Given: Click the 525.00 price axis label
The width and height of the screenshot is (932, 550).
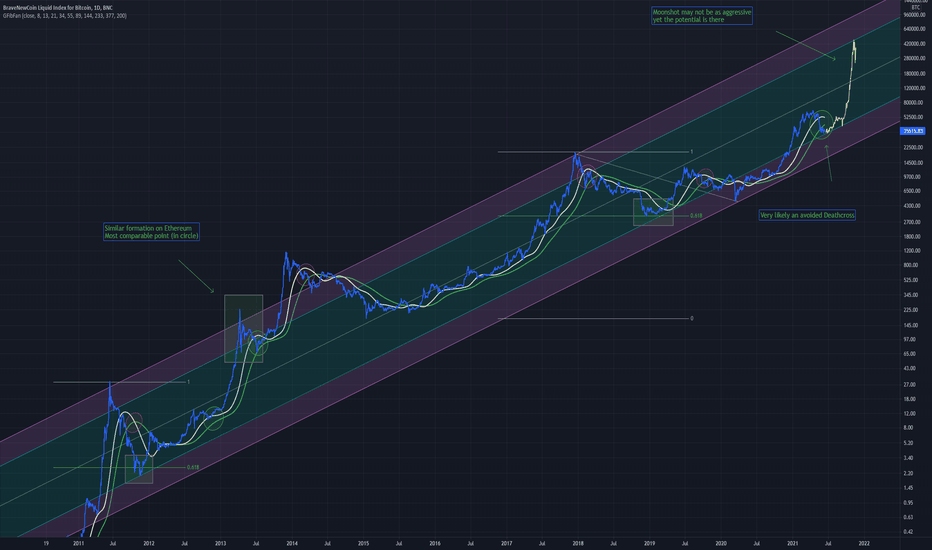Looking at the screenshot, I should [911, 280].
